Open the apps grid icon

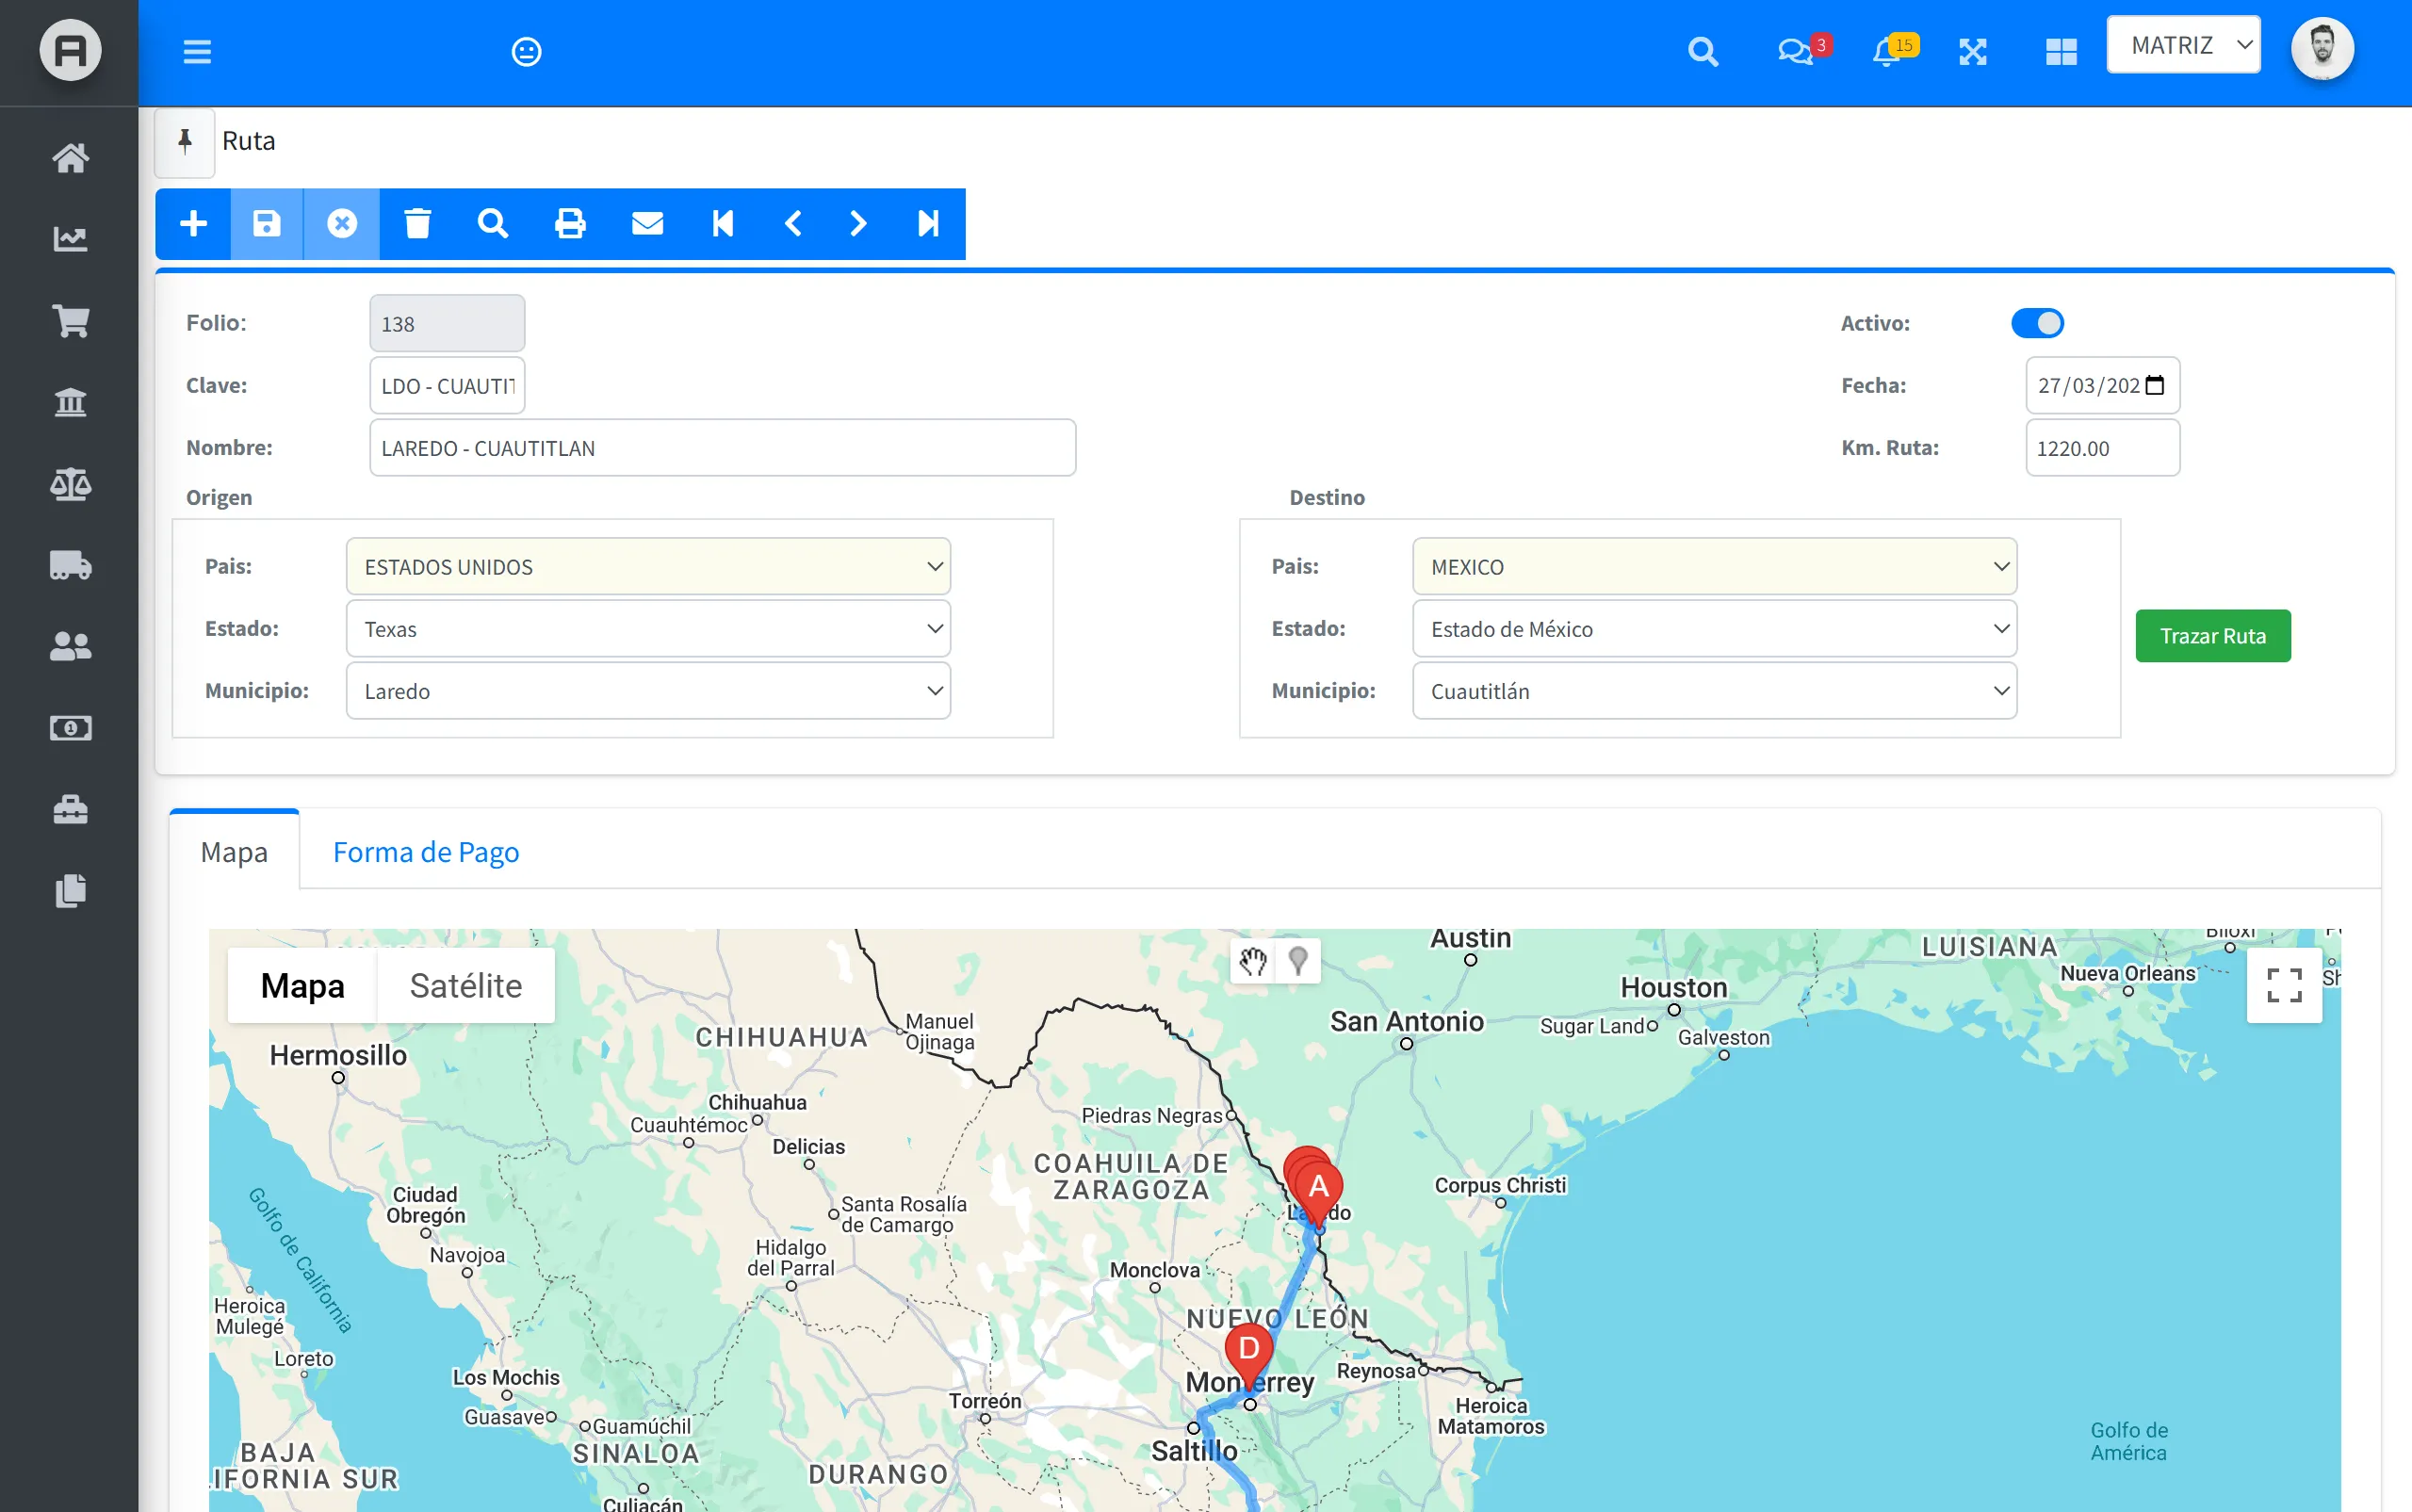pos(2061,51)
